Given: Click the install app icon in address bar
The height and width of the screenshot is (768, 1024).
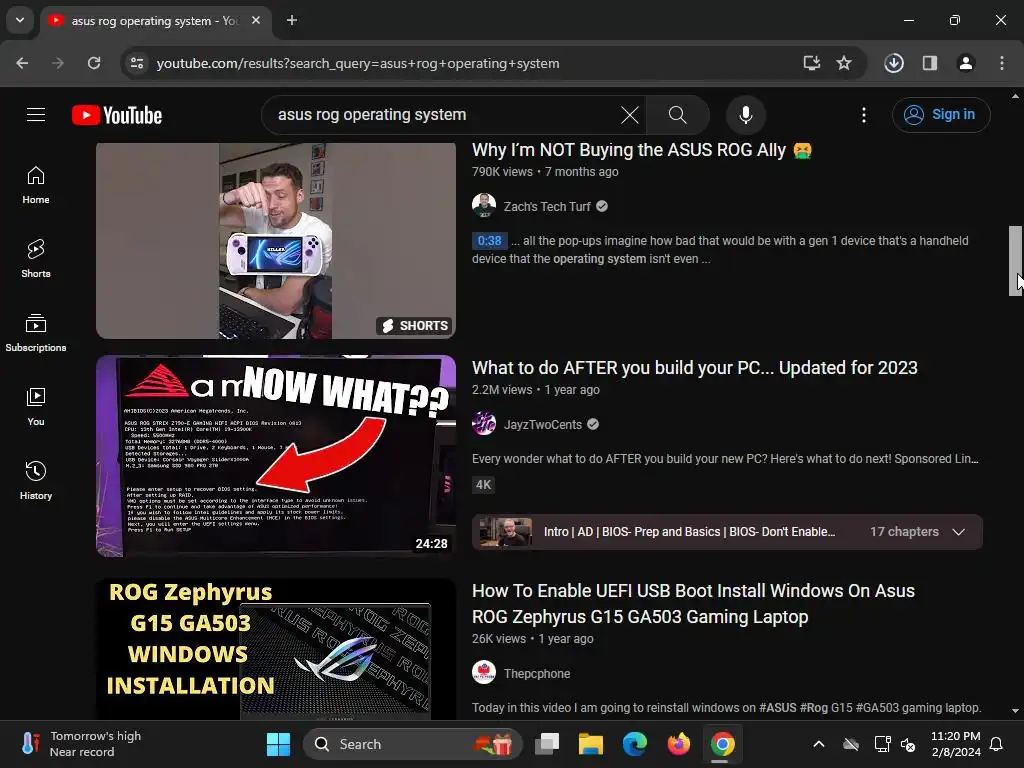Looking at the screenshot, I should point(811,63).
